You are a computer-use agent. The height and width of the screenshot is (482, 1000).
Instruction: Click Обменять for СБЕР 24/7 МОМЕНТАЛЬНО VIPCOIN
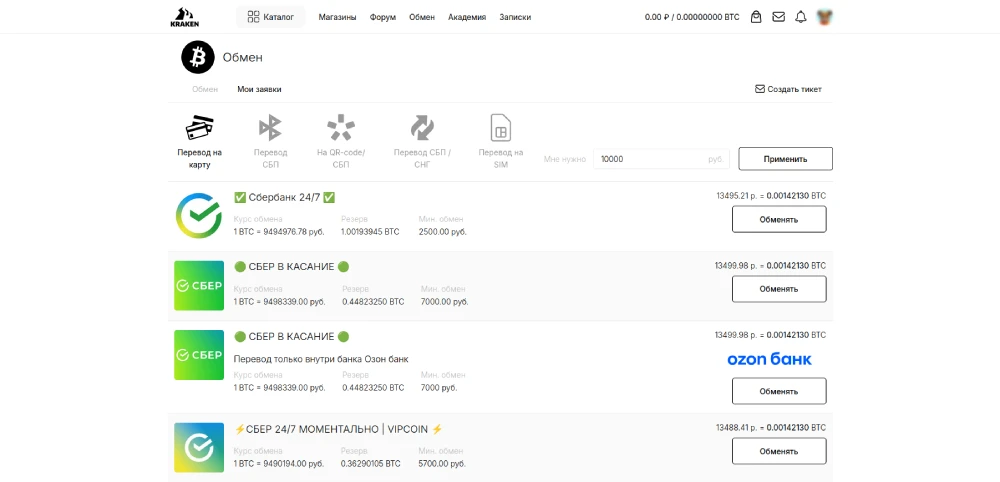(779, 451)
